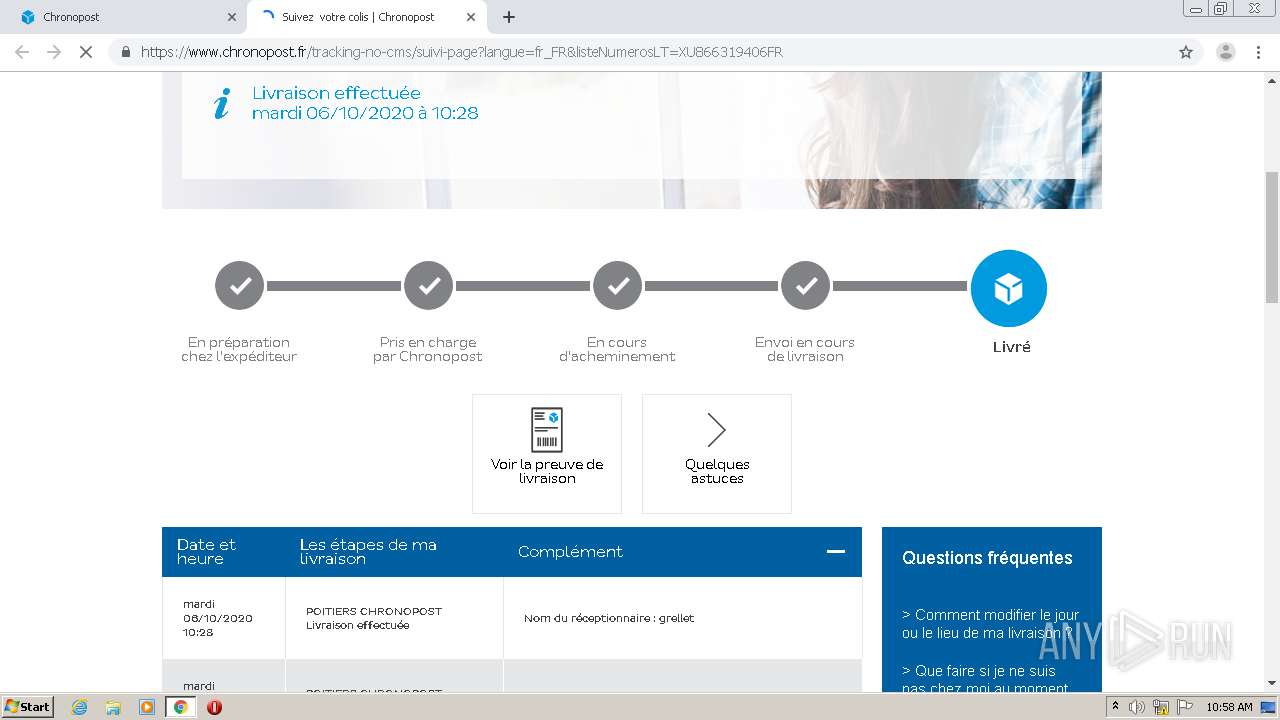Screen dimensions: 1280x720
Task: Go back to the previous page
Action: (x=22, y=52)
